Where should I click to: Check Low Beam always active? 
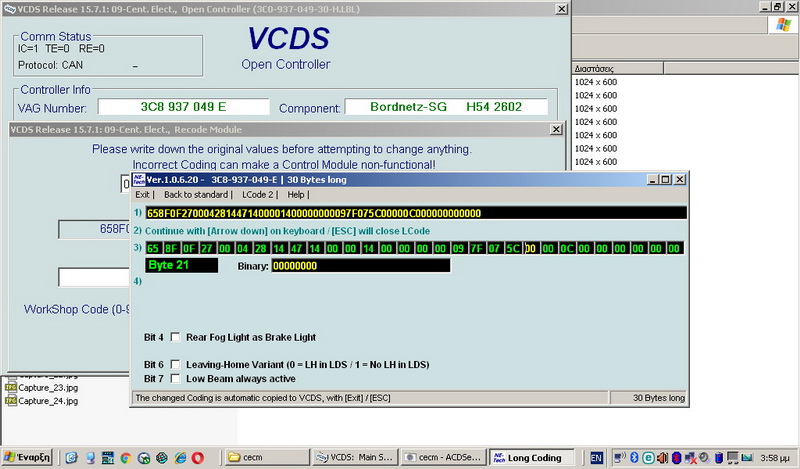(175, 379)
